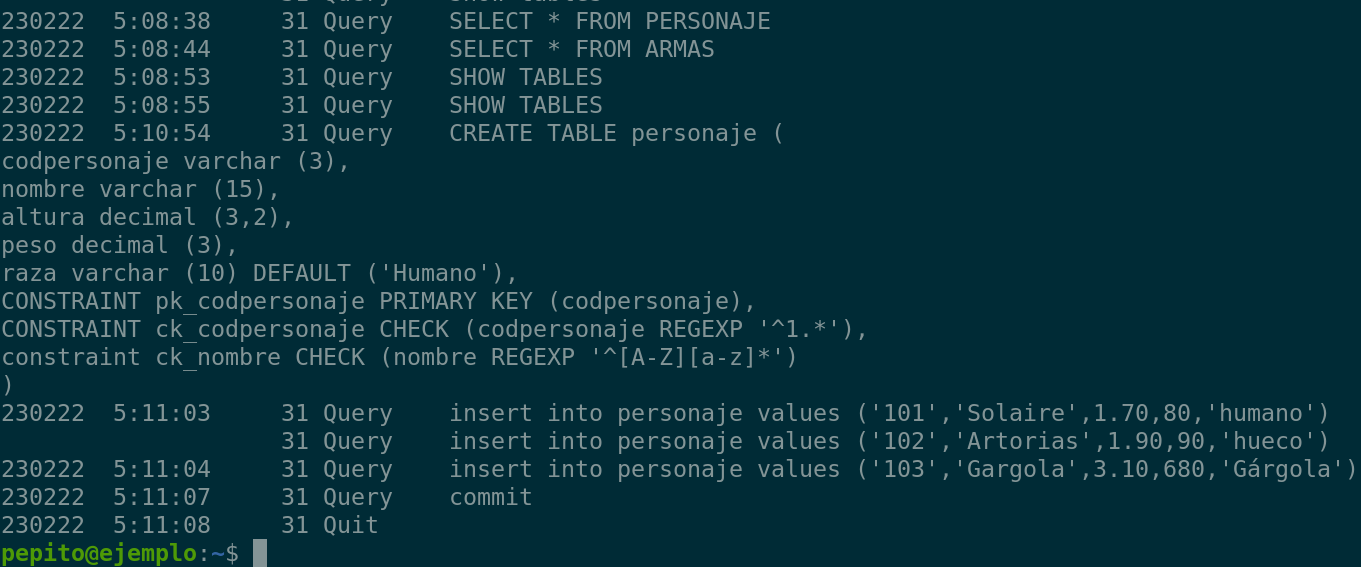The height and width of the screenshot is (567, 1361).
Task: Click the insert statement for 'Gargola'
Action: coord(903,469)
